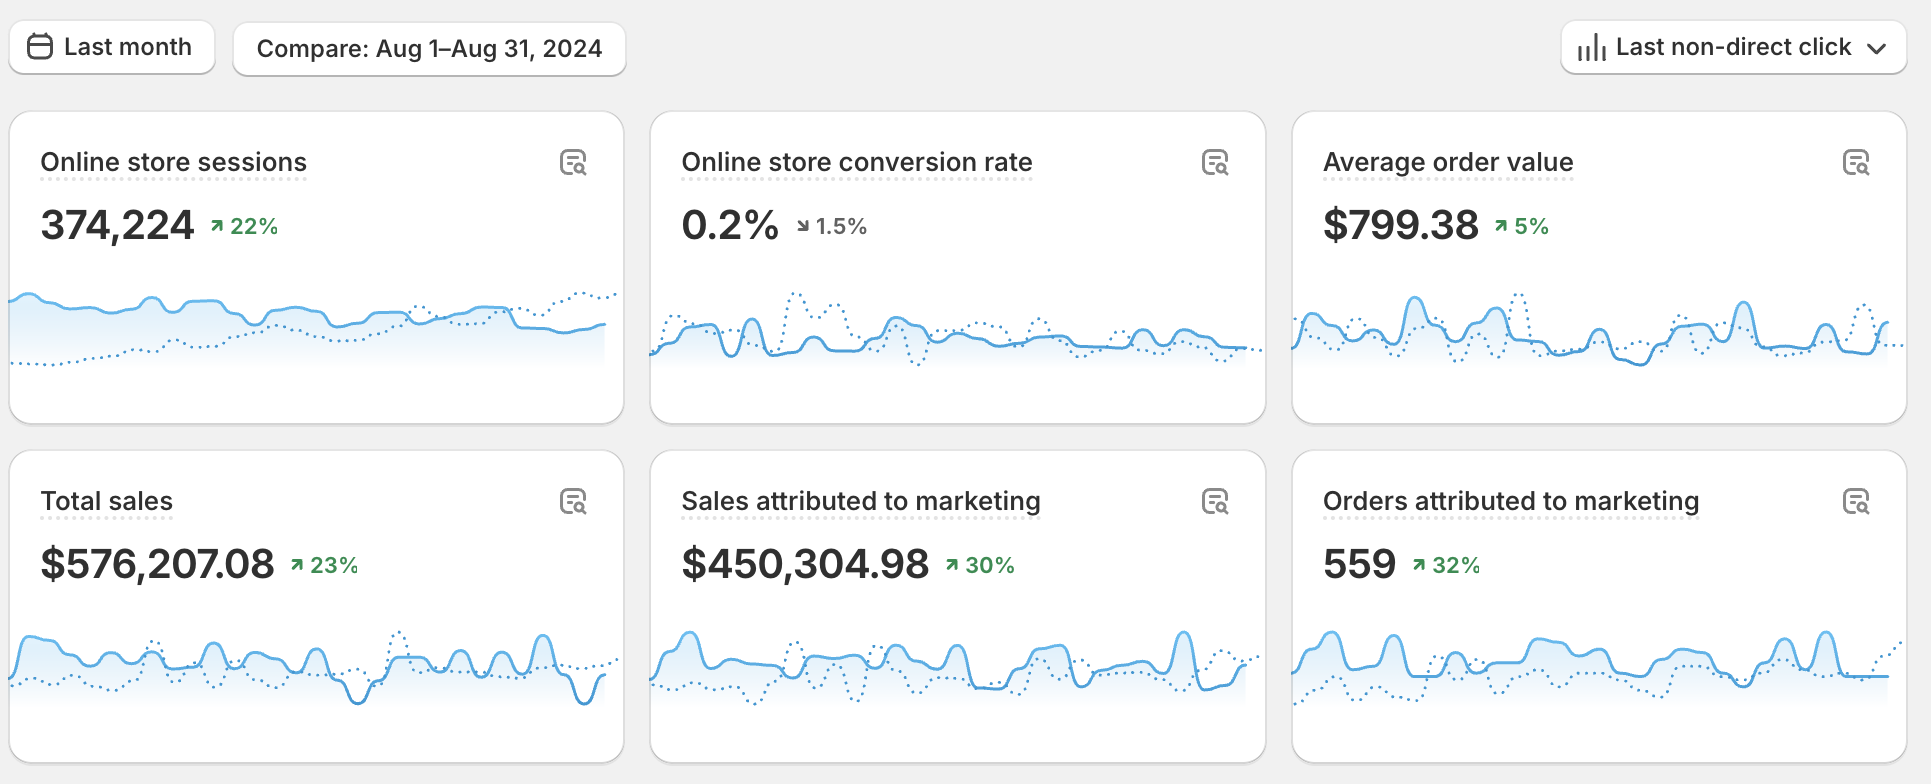Open the Compare Aug 1–Aug 31, 2024 selector
This screenshot has width=1931, height=784.
coord(429,49)
